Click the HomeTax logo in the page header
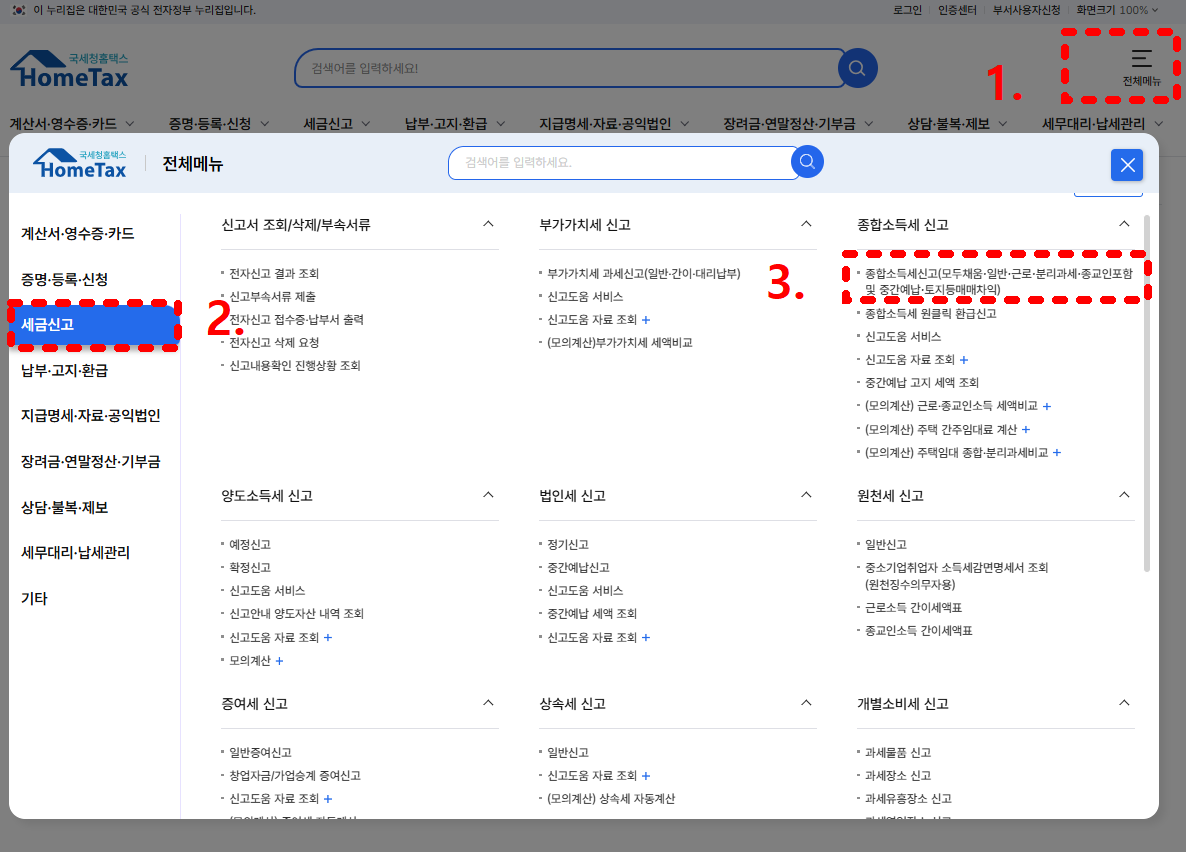Screen dimensions: 1186x852 [70, 70]
